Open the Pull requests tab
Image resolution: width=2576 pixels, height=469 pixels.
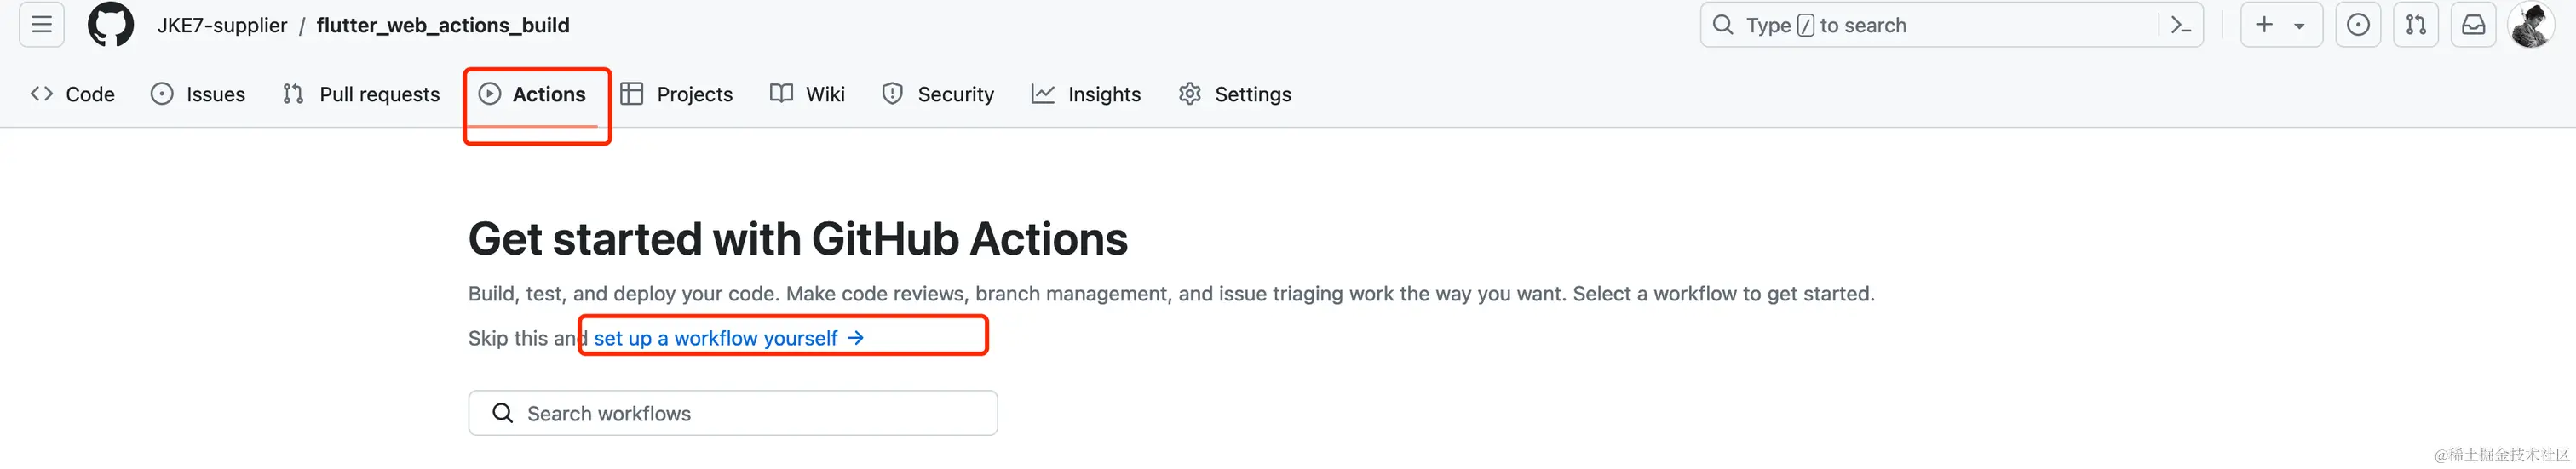[361, 94]
